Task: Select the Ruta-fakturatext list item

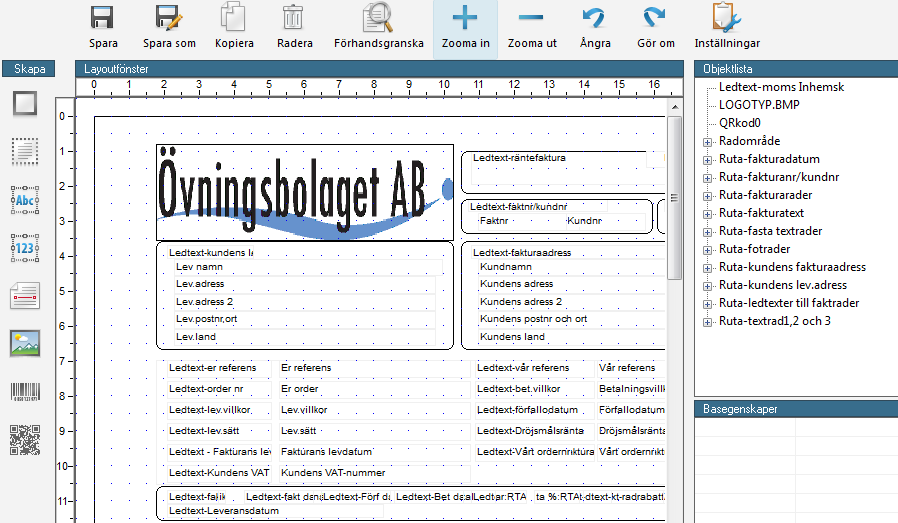Action: pyautogui.click(x=761, y=213)
